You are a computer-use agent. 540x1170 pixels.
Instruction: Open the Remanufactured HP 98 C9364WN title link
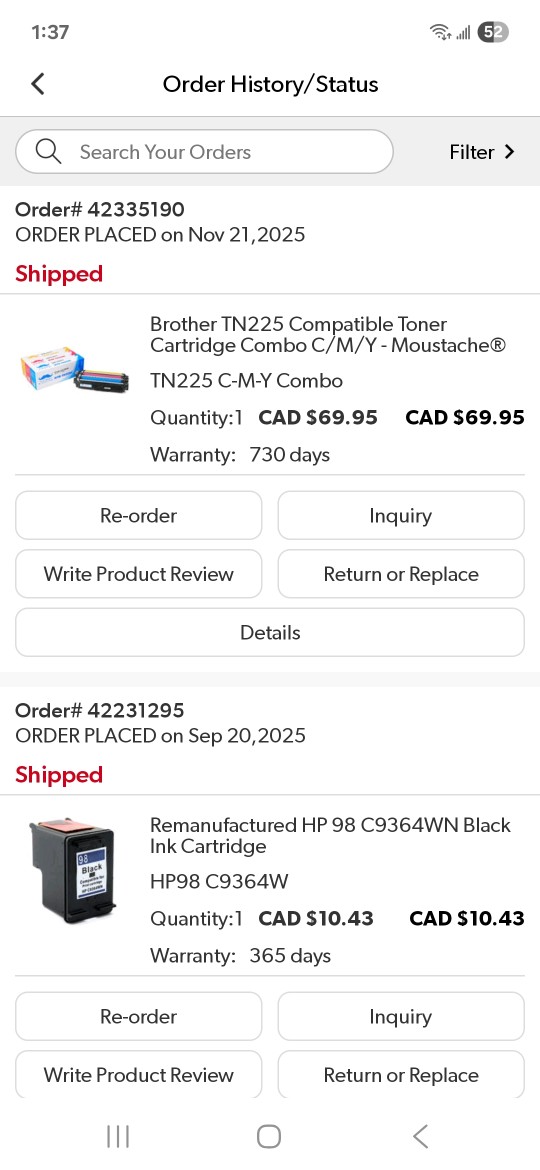tap(330, 836)
